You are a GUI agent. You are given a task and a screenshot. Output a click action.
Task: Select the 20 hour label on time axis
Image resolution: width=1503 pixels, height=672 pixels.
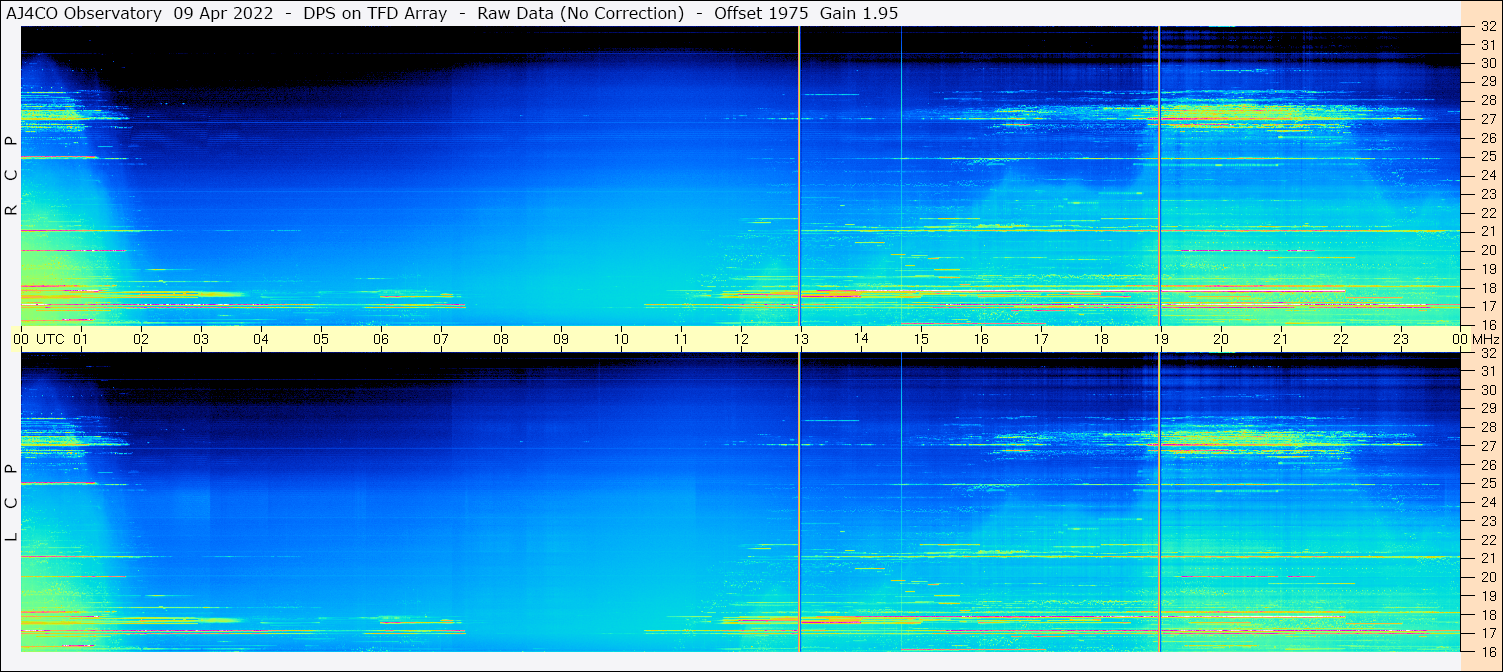click(1221, 339)
